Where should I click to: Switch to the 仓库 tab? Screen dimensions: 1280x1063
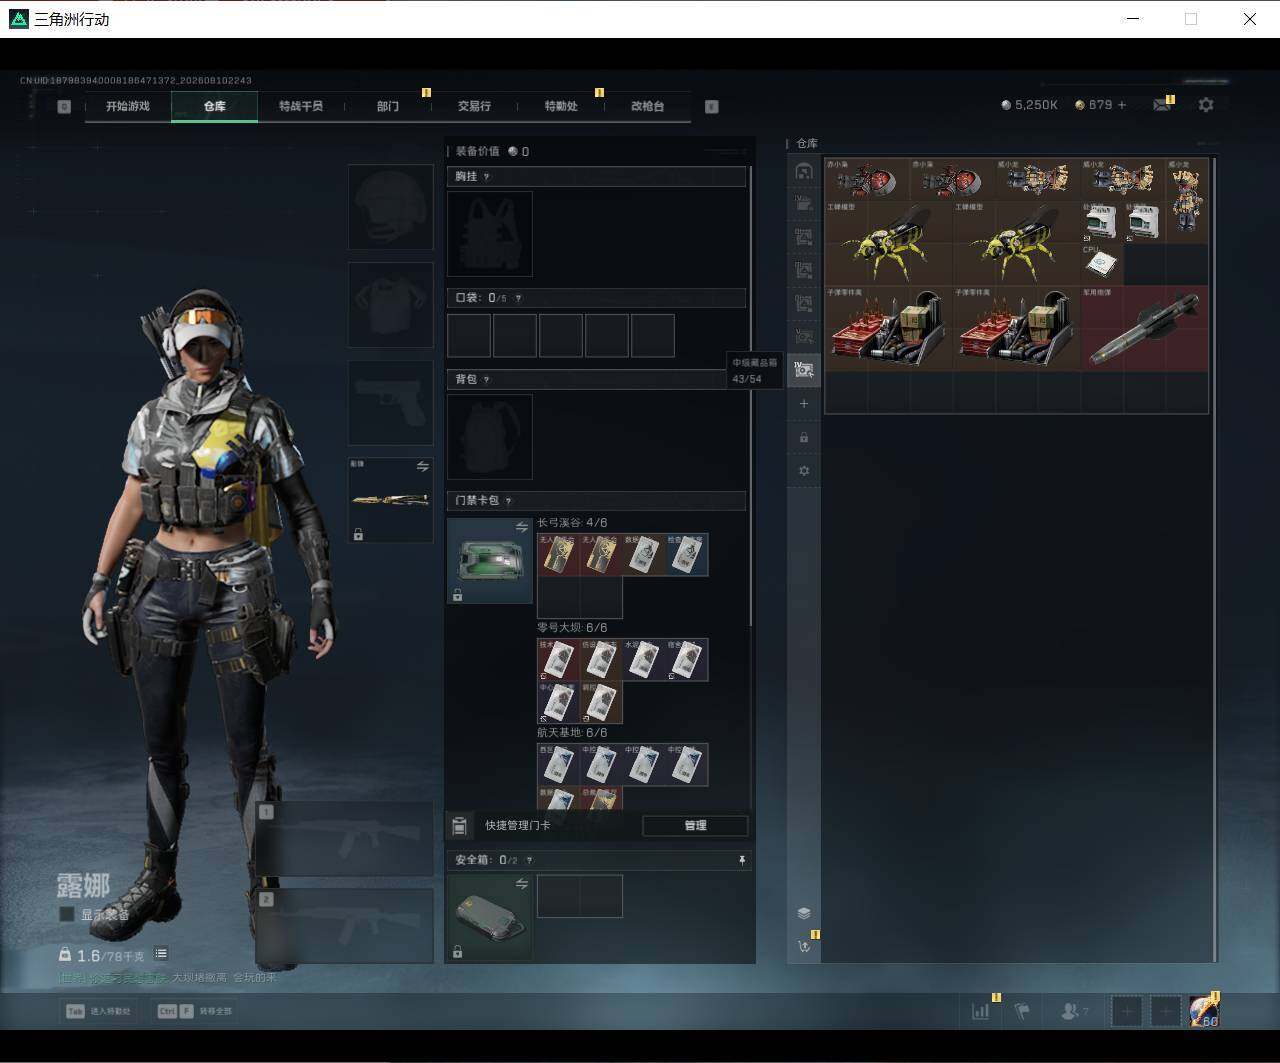point(215,106)
